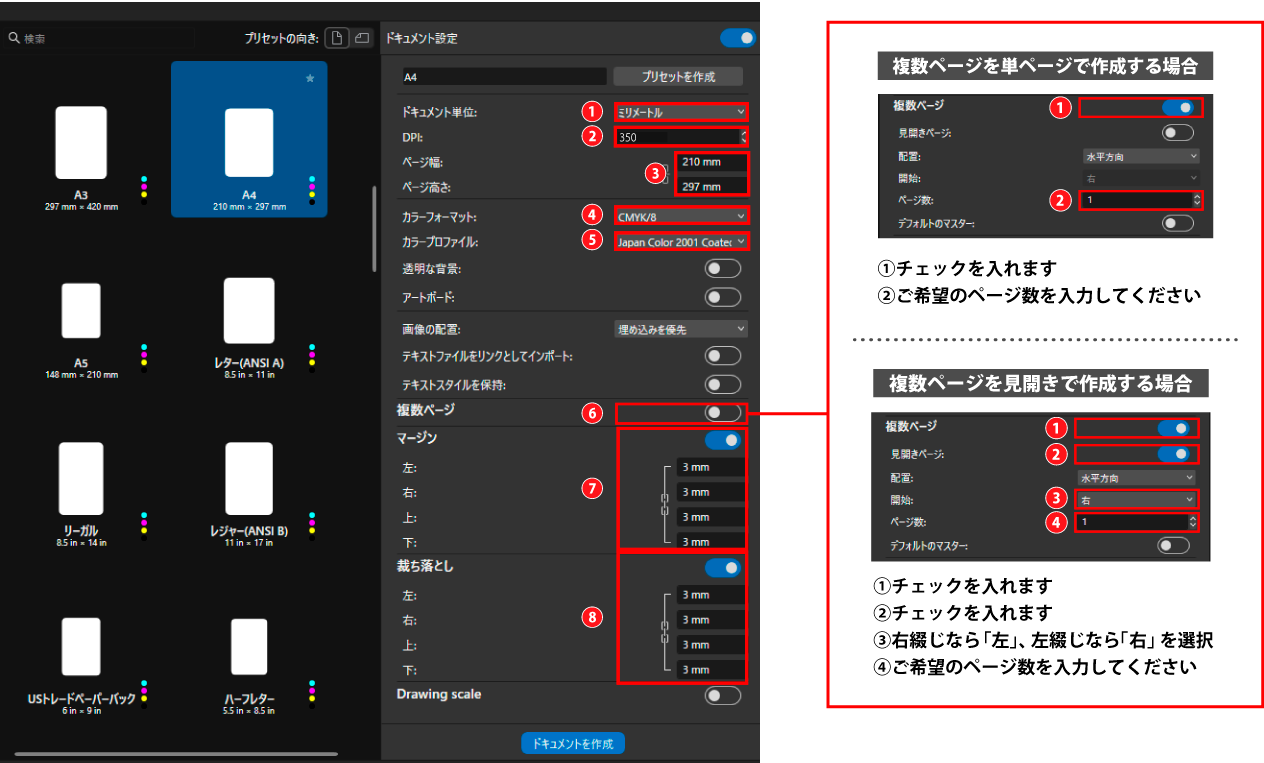This screenshot has width=1264, height=763.
Task: Click the DPI input field showing 350
Action: (x=675, y=137)
